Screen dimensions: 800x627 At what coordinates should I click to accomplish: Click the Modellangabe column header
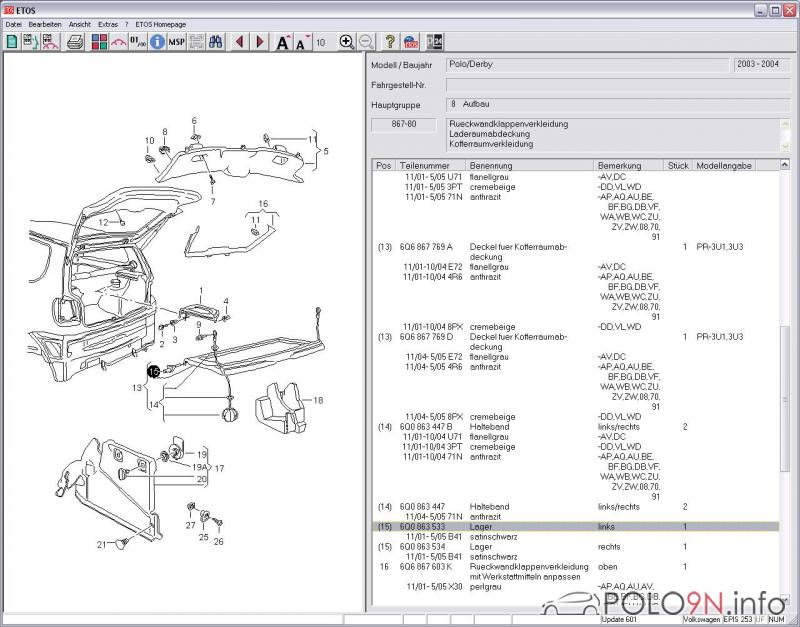pyautogui.click(x=724, y=165)
